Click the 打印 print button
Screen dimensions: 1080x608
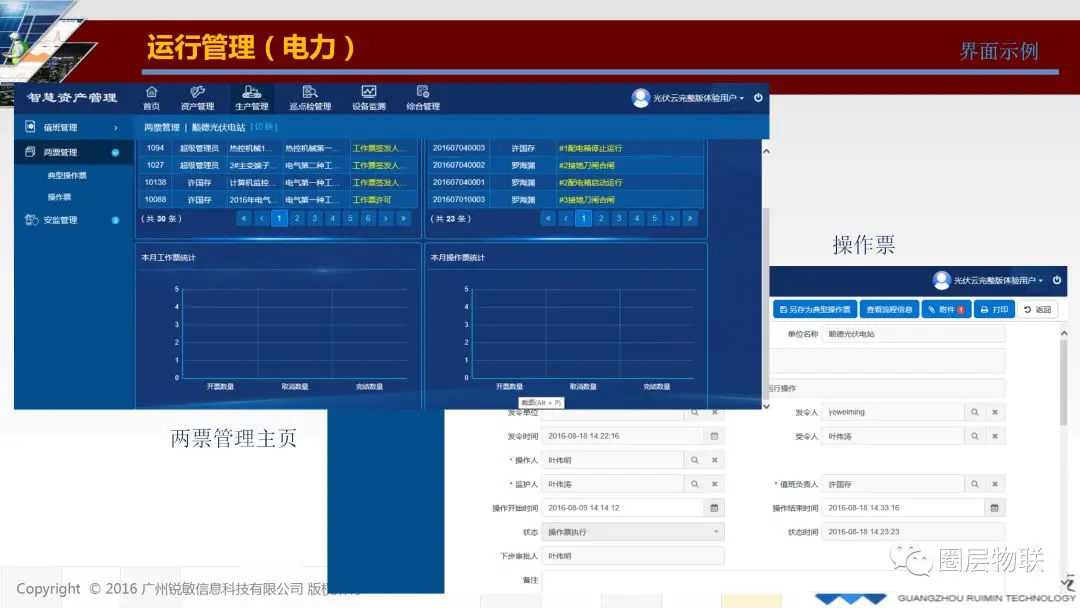(x=994, y=309)
